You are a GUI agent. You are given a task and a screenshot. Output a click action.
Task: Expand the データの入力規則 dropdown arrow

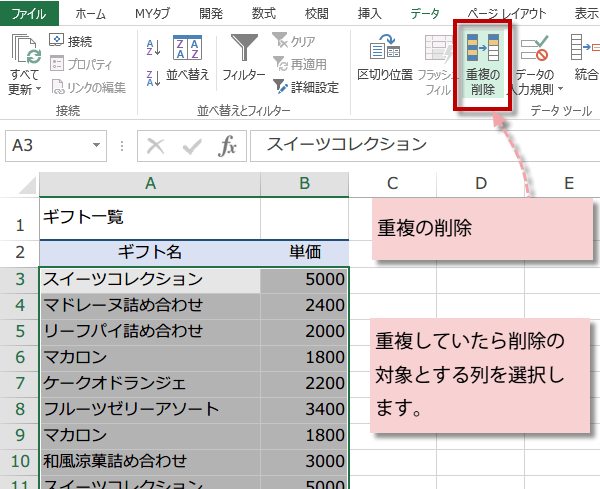[560, 89]
